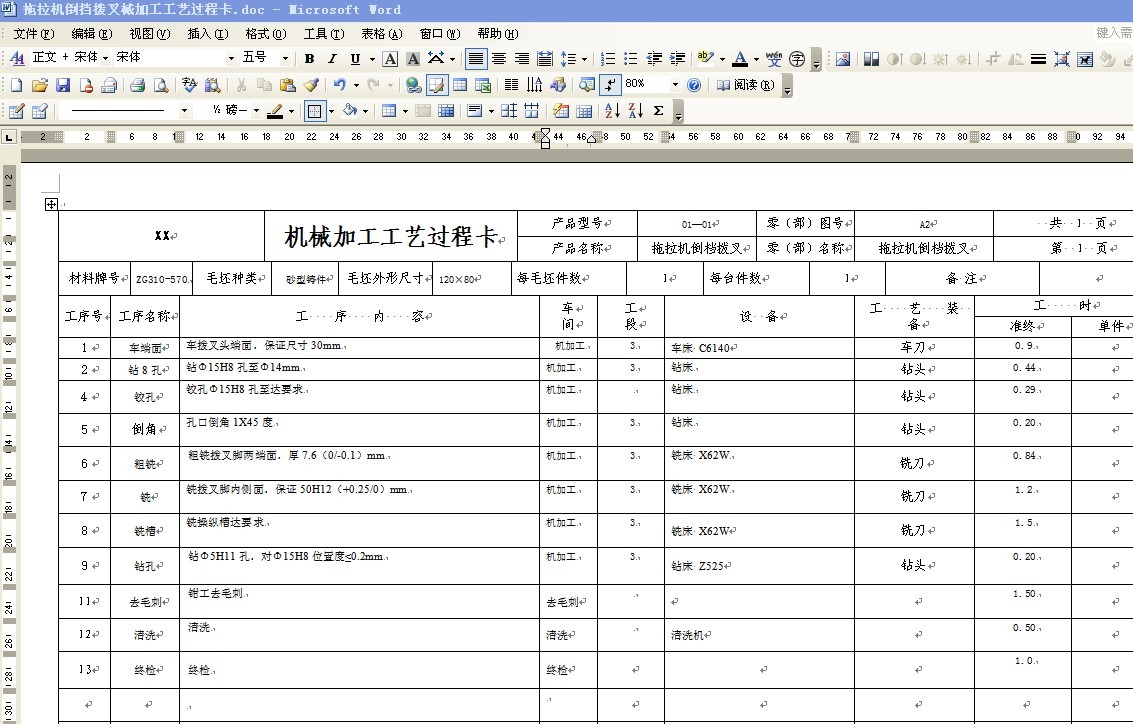Run spelling and grammar check

(x=189, y=85)
